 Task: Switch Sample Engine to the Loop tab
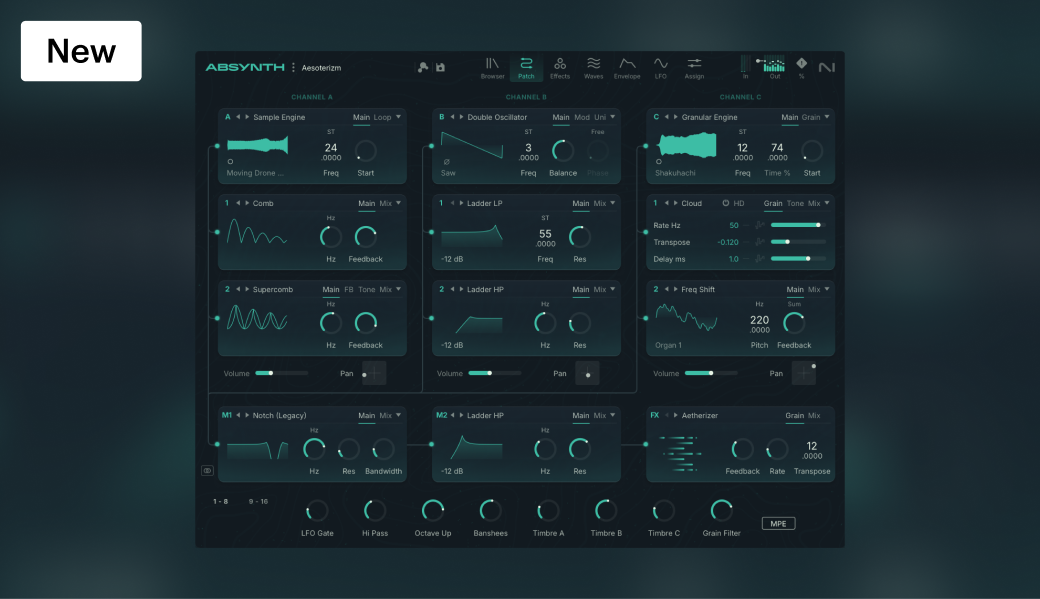(382, 117)
